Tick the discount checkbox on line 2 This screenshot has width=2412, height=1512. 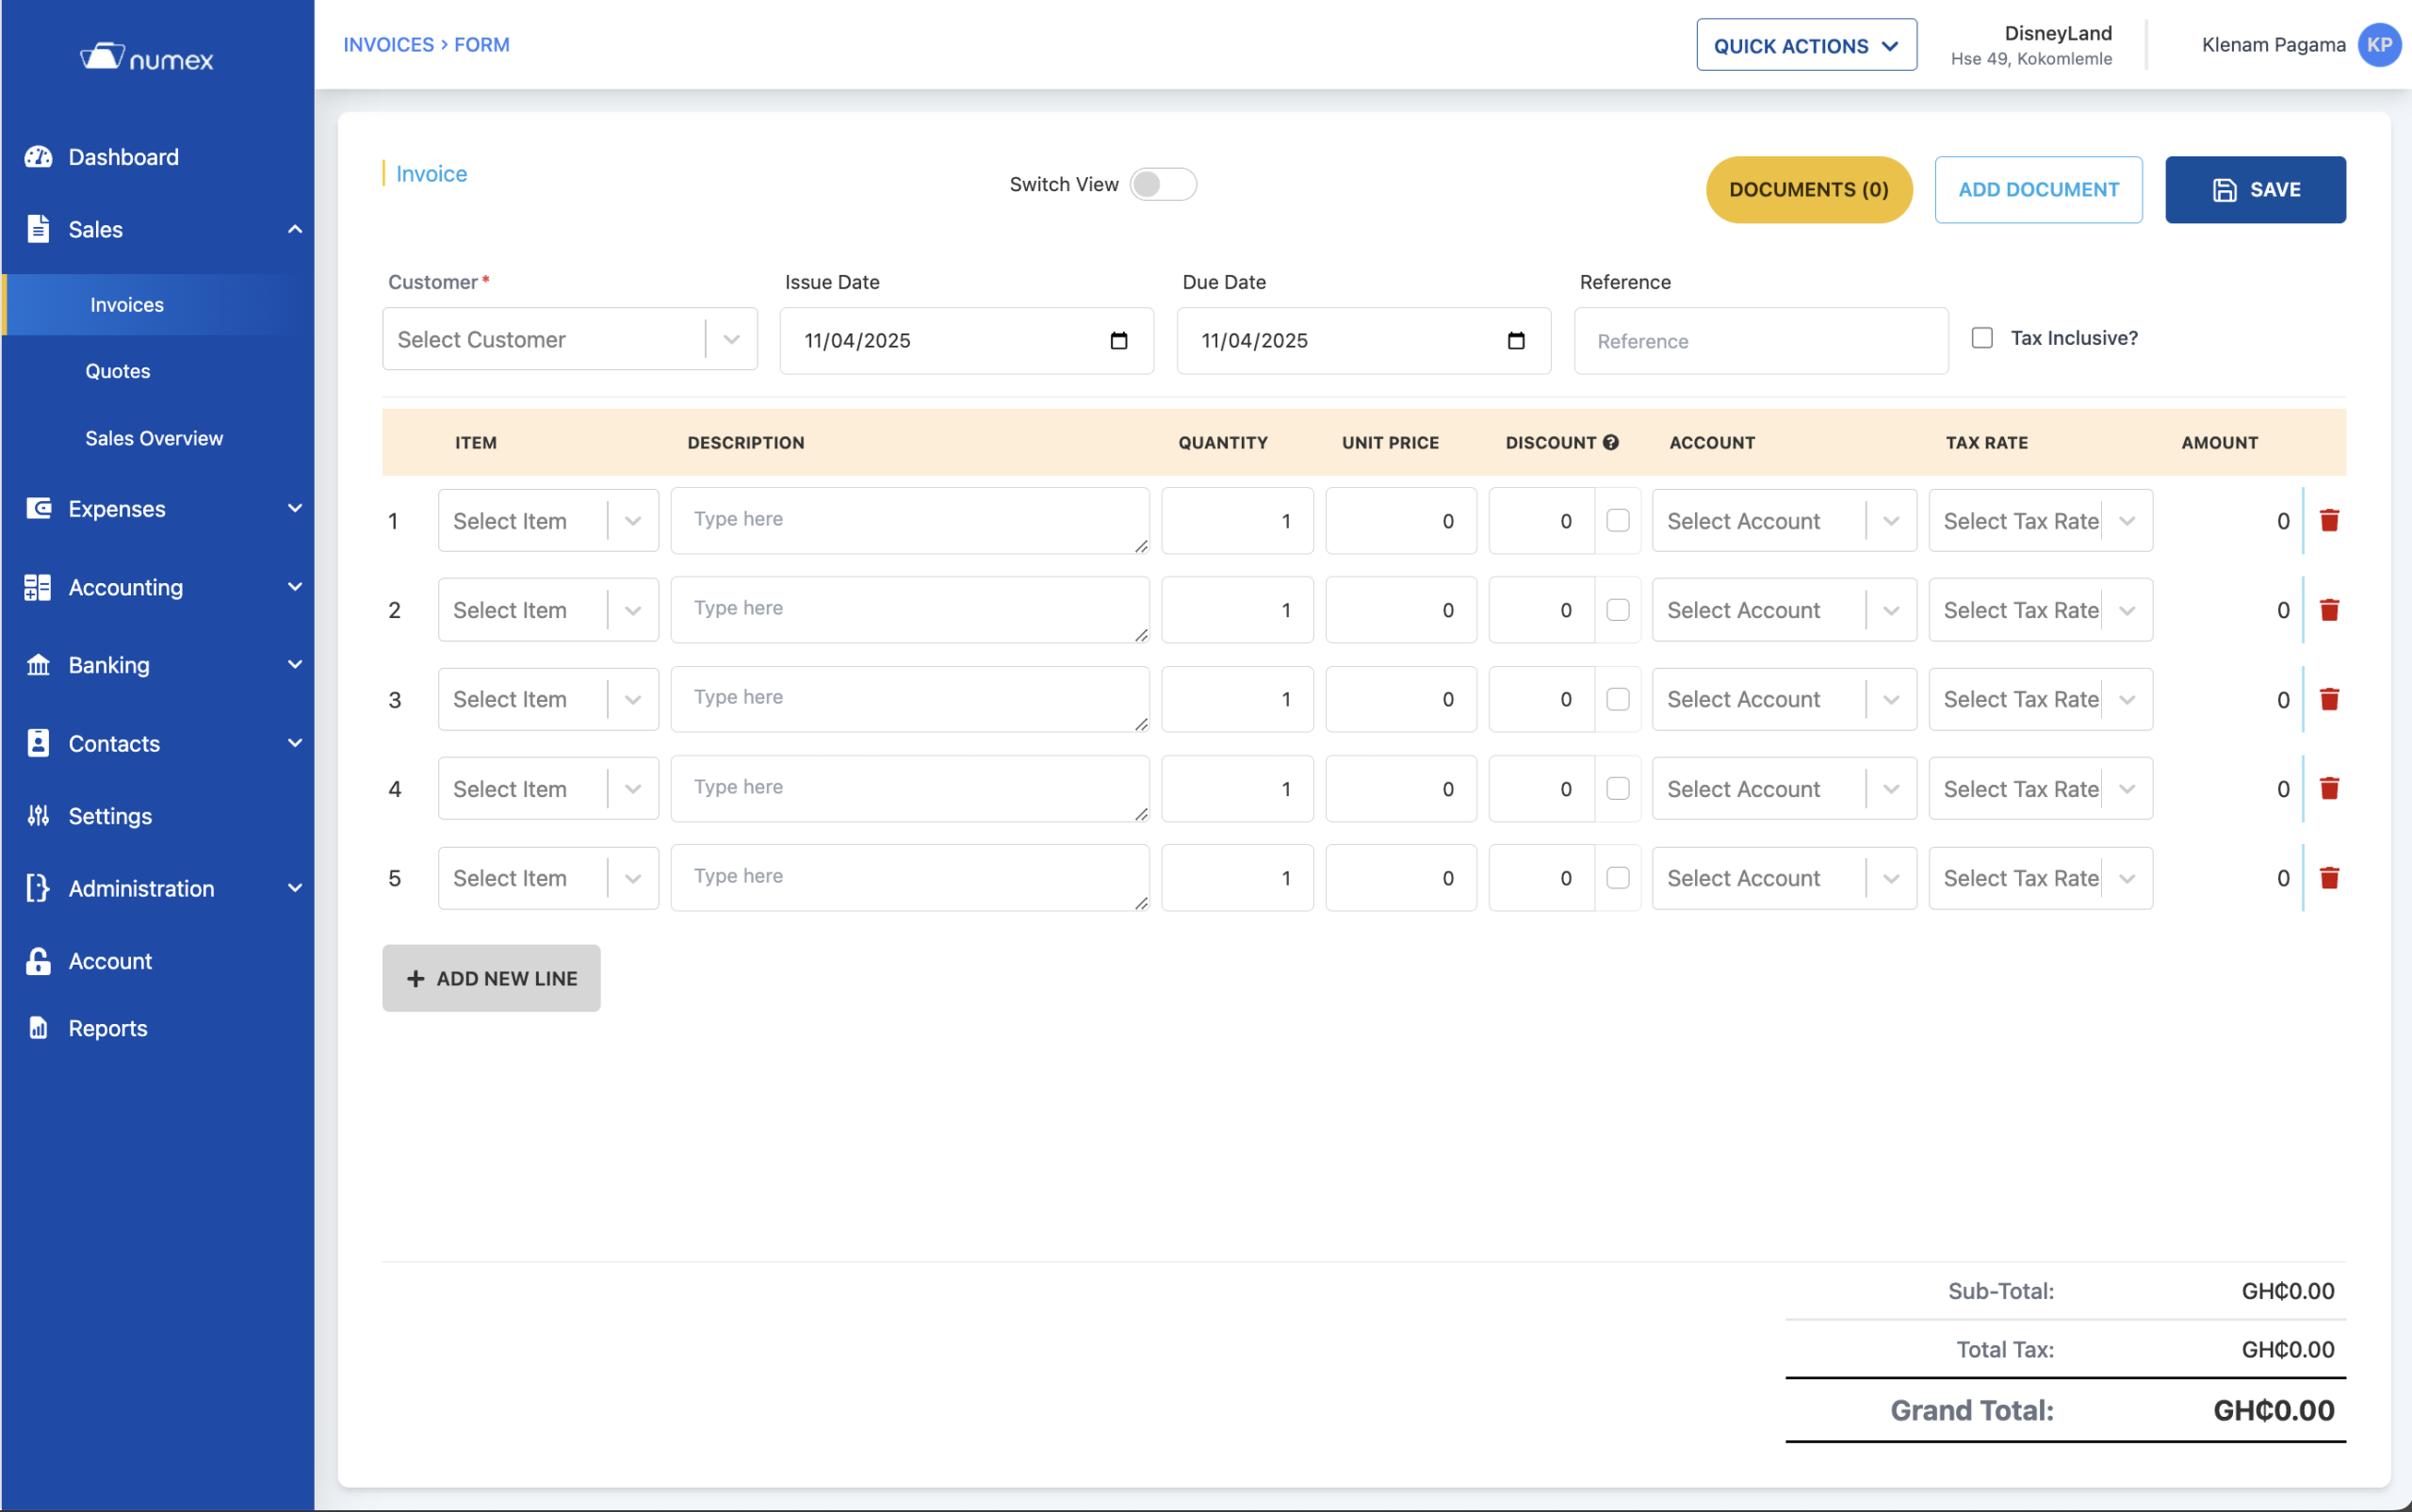pyautogui.click(x=1618, y=610)
